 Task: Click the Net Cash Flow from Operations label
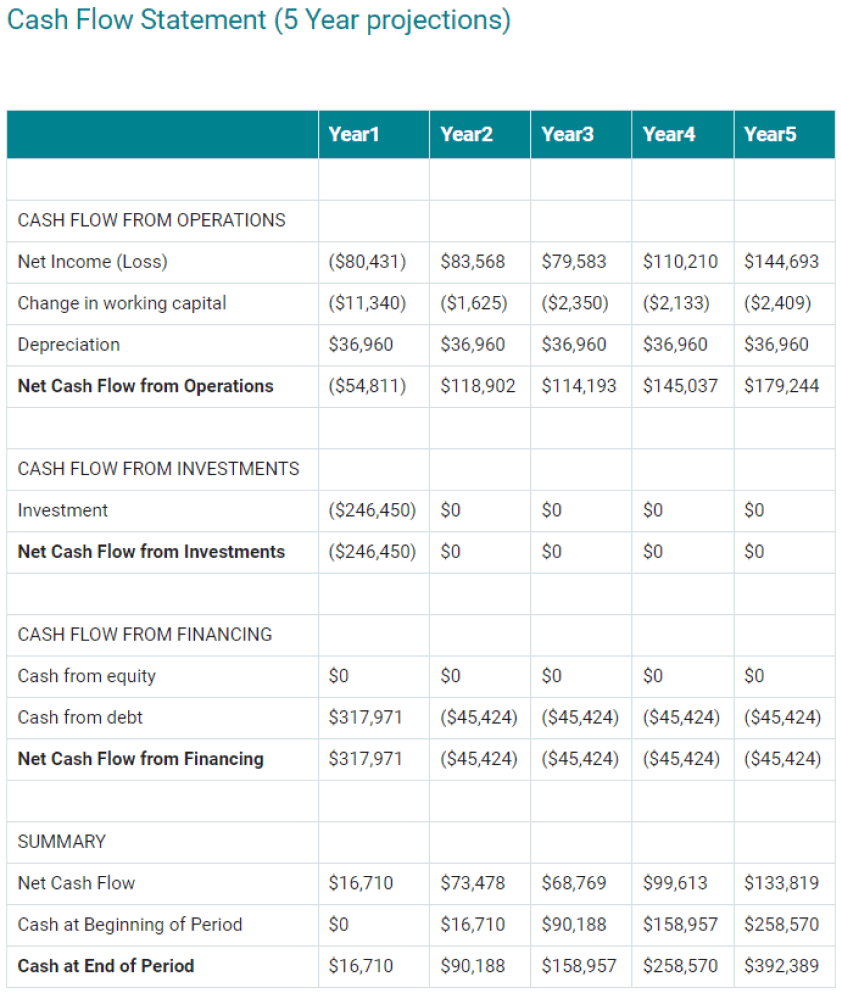tap(145, 386)
